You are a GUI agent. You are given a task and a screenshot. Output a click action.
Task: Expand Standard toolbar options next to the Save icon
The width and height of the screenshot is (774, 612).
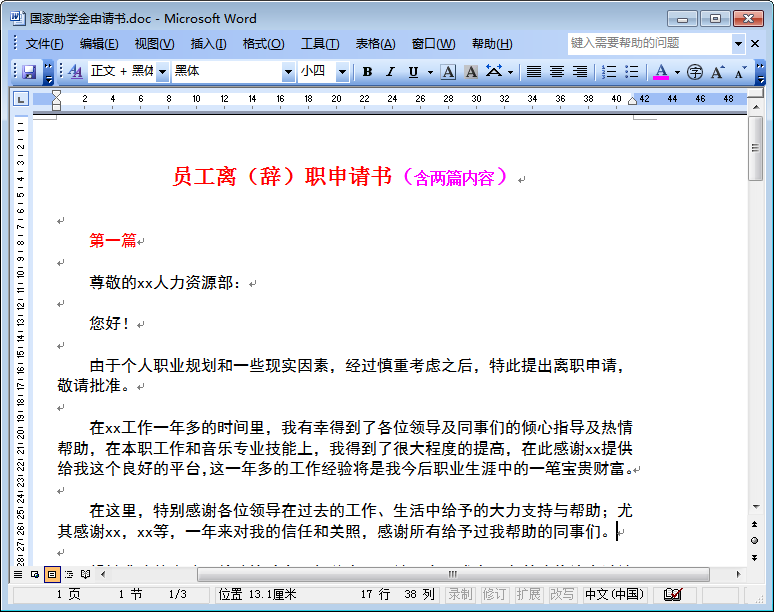click(x=48, y=72)
